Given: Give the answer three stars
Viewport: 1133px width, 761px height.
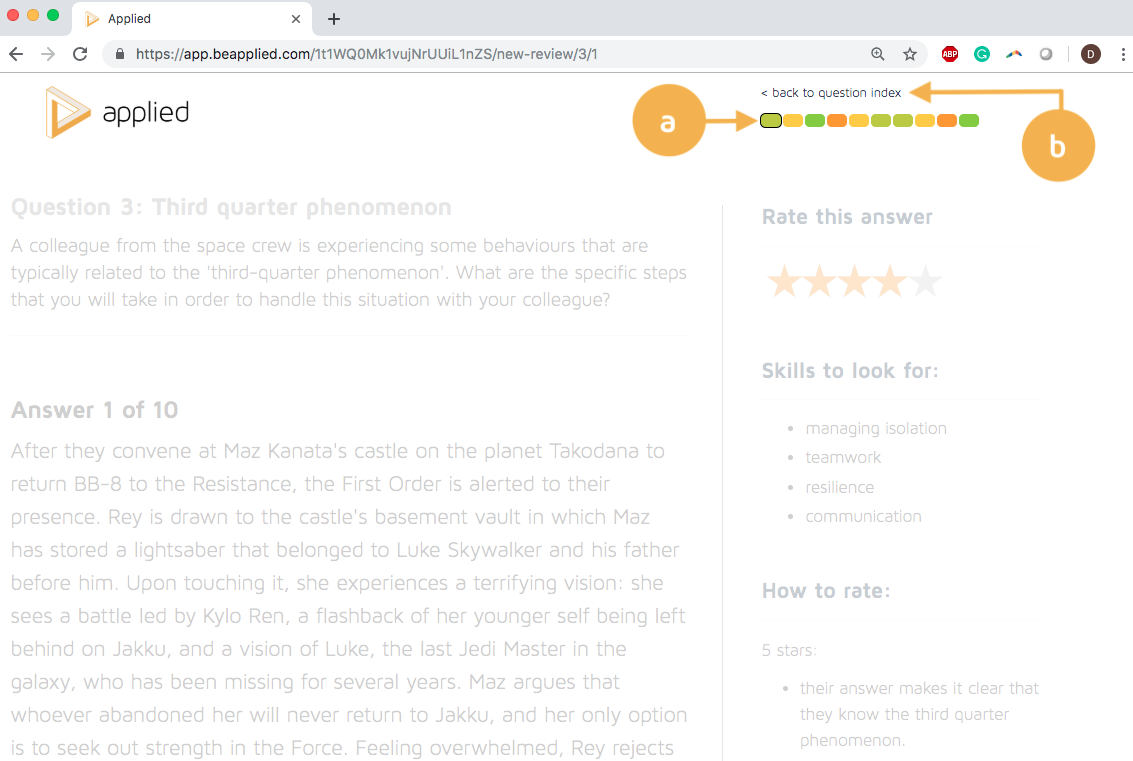Looking at the screenshot, I should 854,282.
